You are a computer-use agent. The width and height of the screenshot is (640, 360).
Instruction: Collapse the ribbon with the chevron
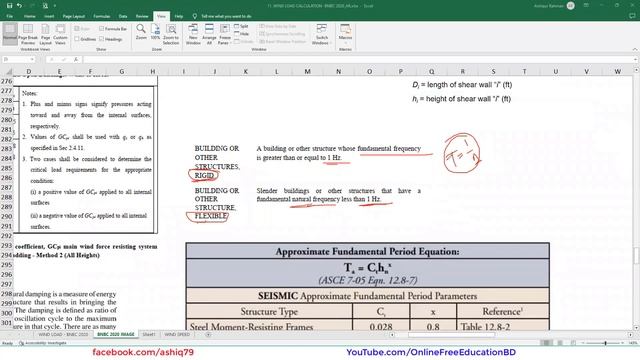click(x=635, y=49)
